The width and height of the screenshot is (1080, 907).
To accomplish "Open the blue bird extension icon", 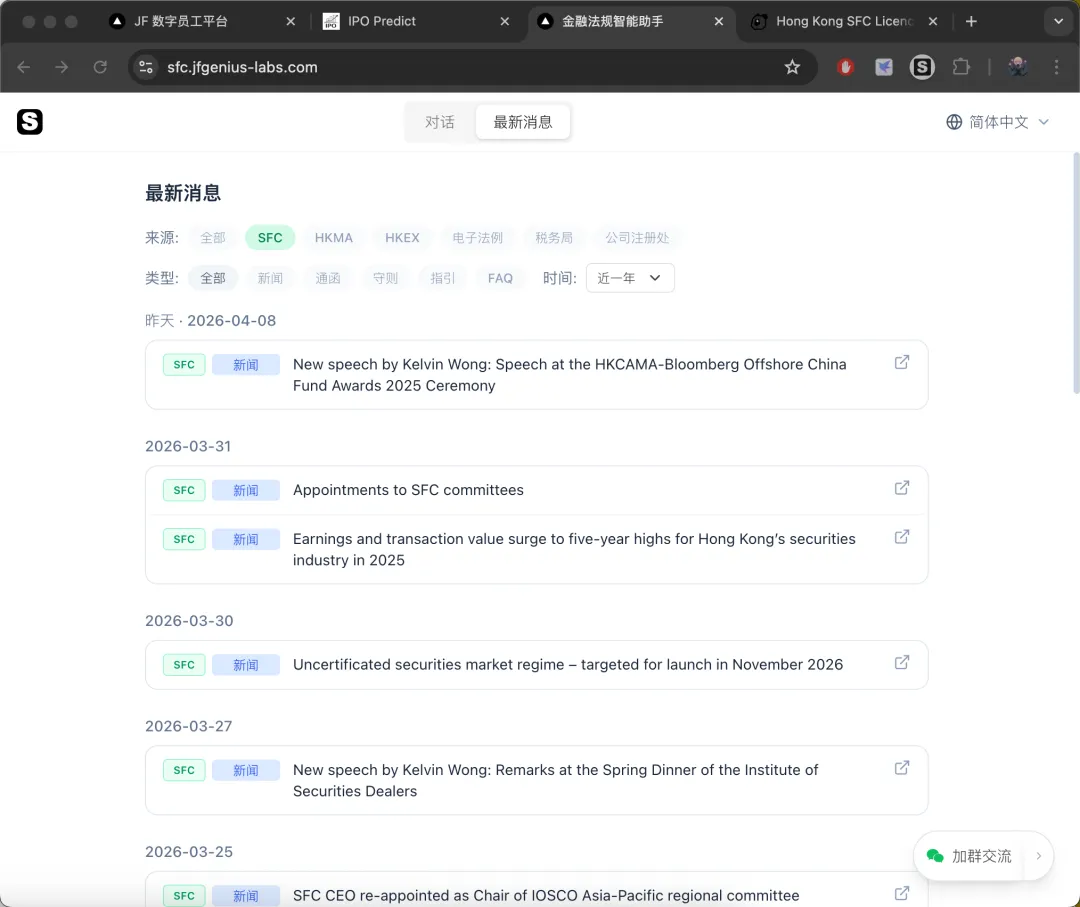I will point(884,67).
